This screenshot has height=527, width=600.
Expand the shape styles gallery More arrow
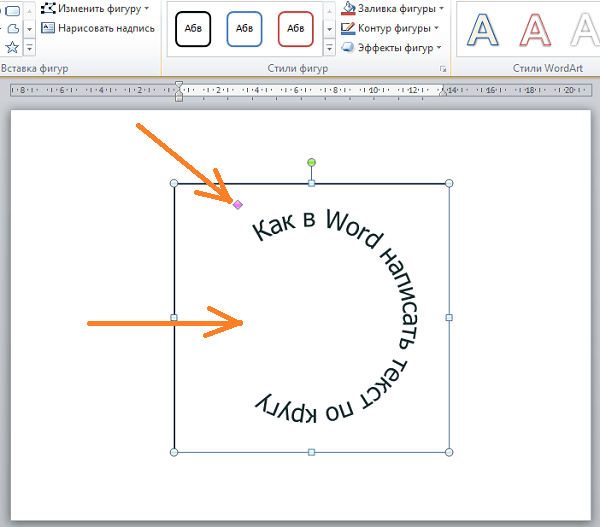click(329, 48)
